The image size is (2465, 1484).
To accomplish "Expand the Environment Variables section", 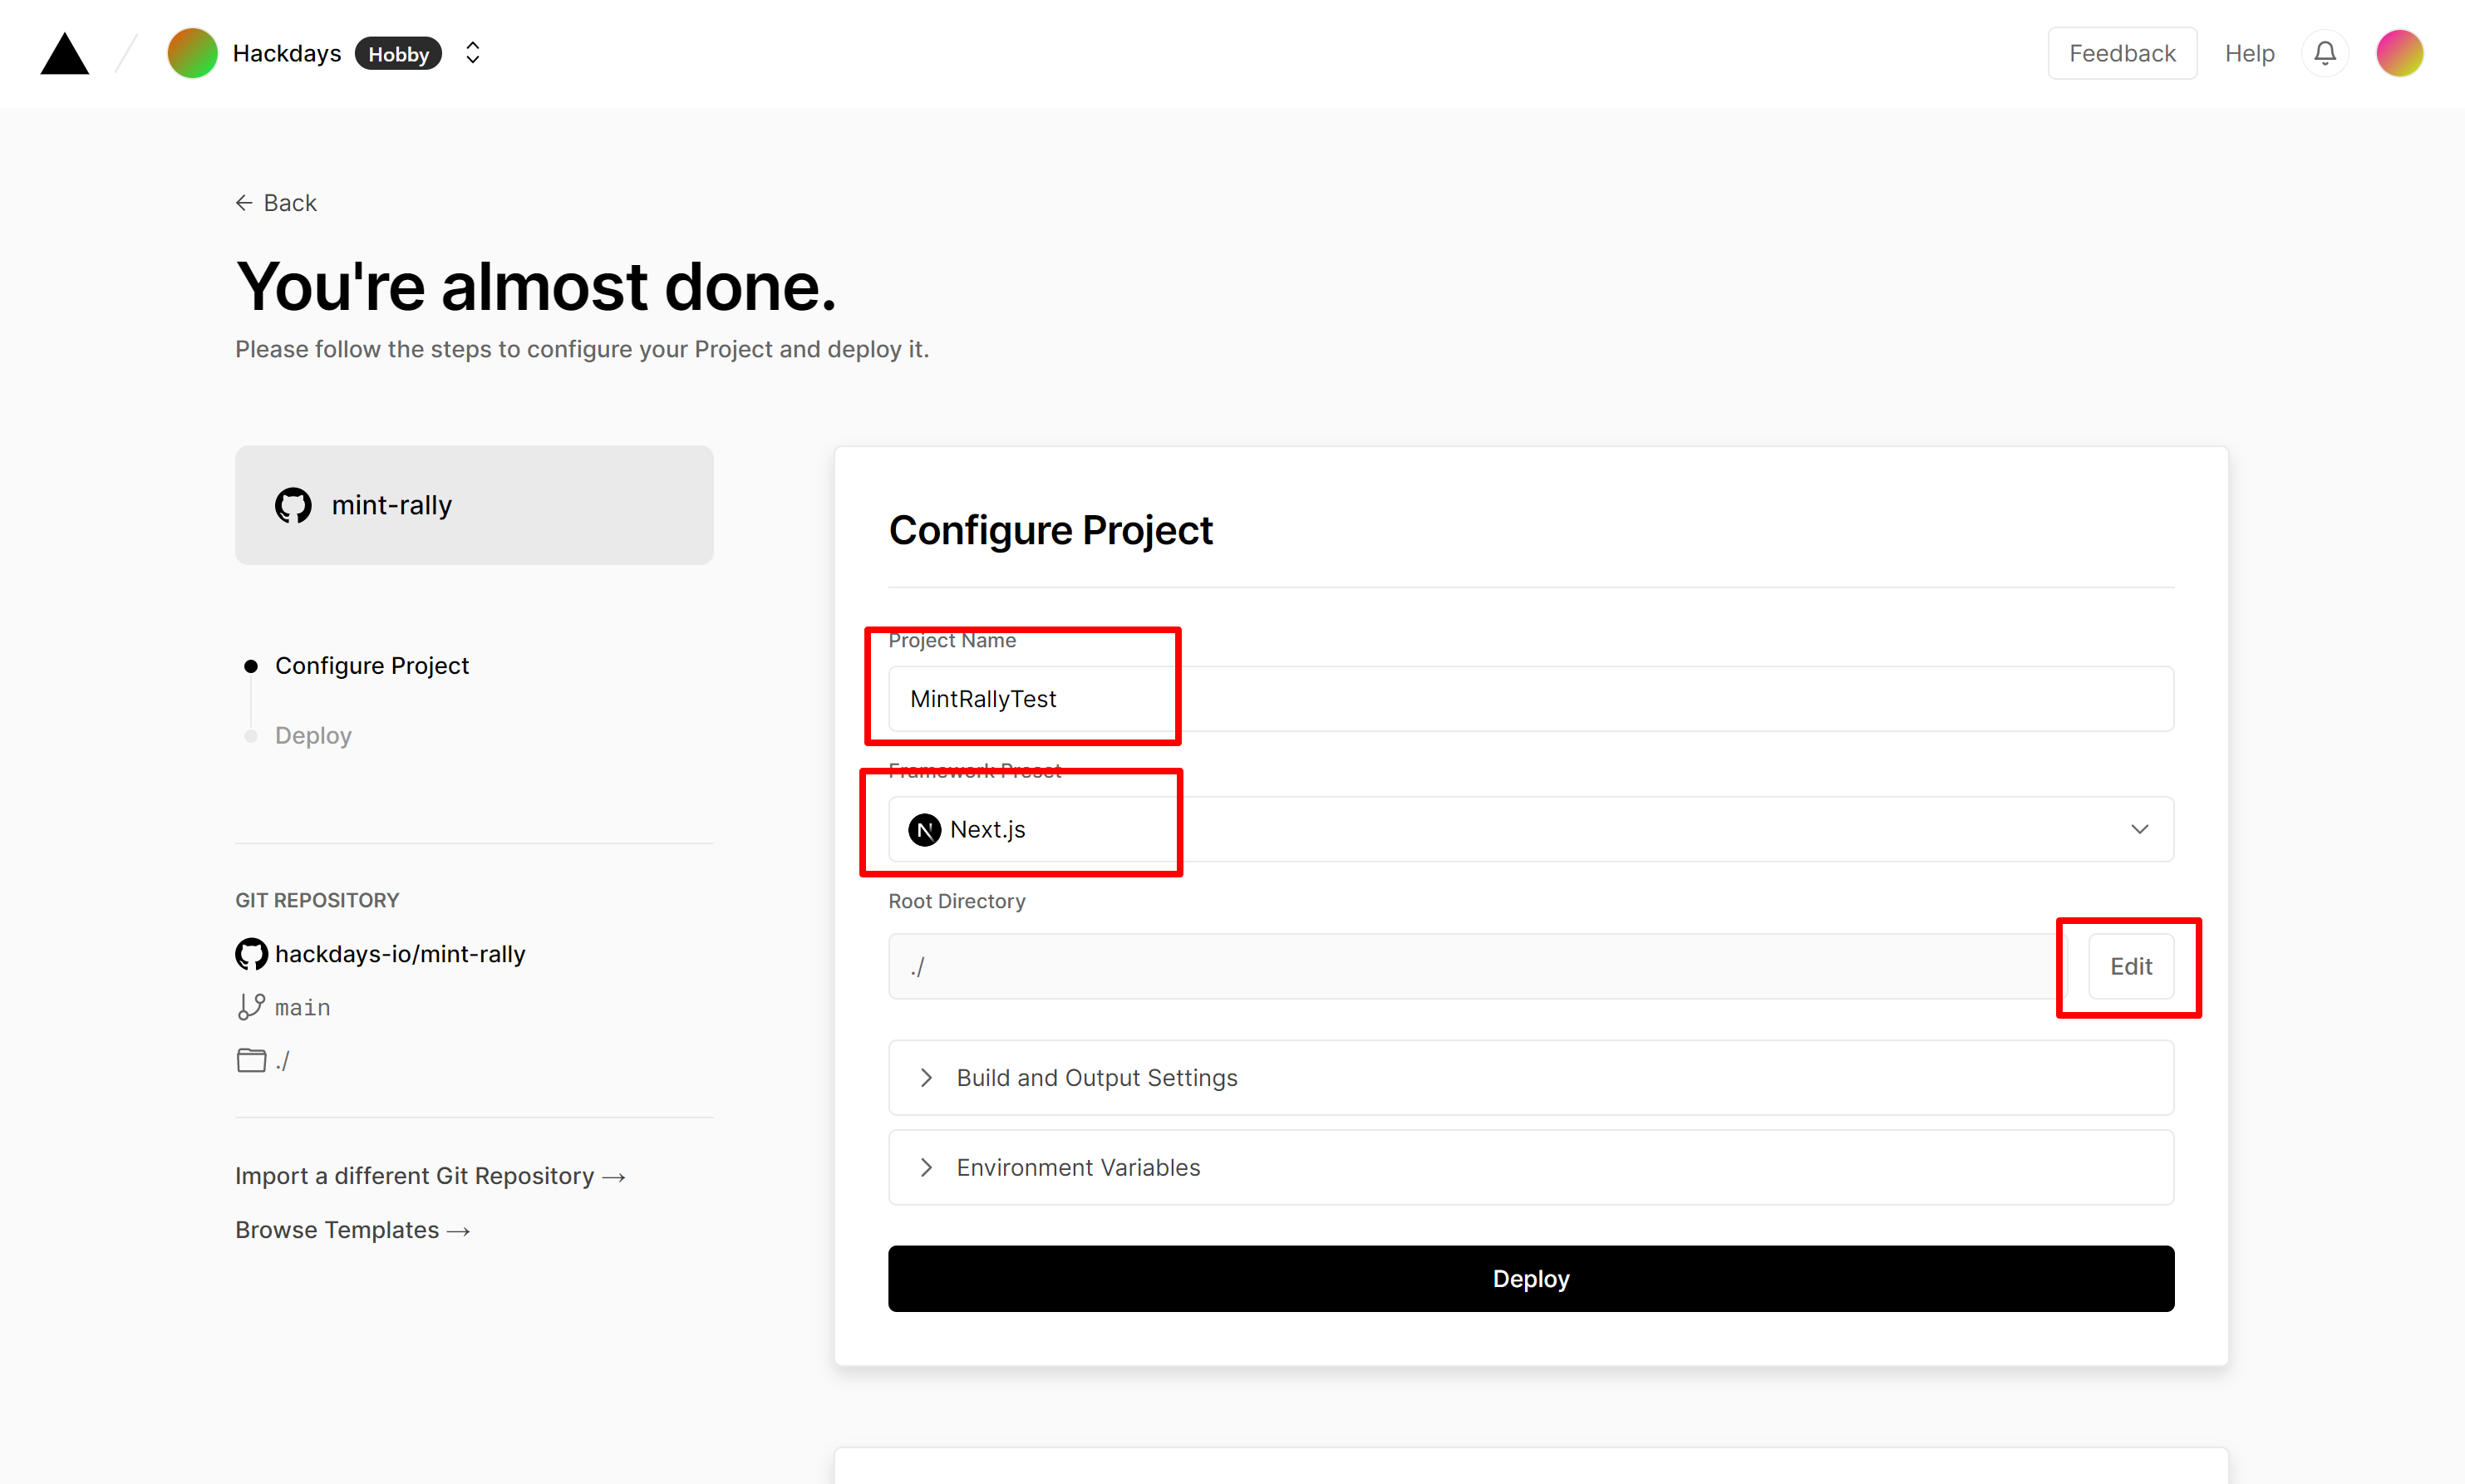I will (1530, 1167).
